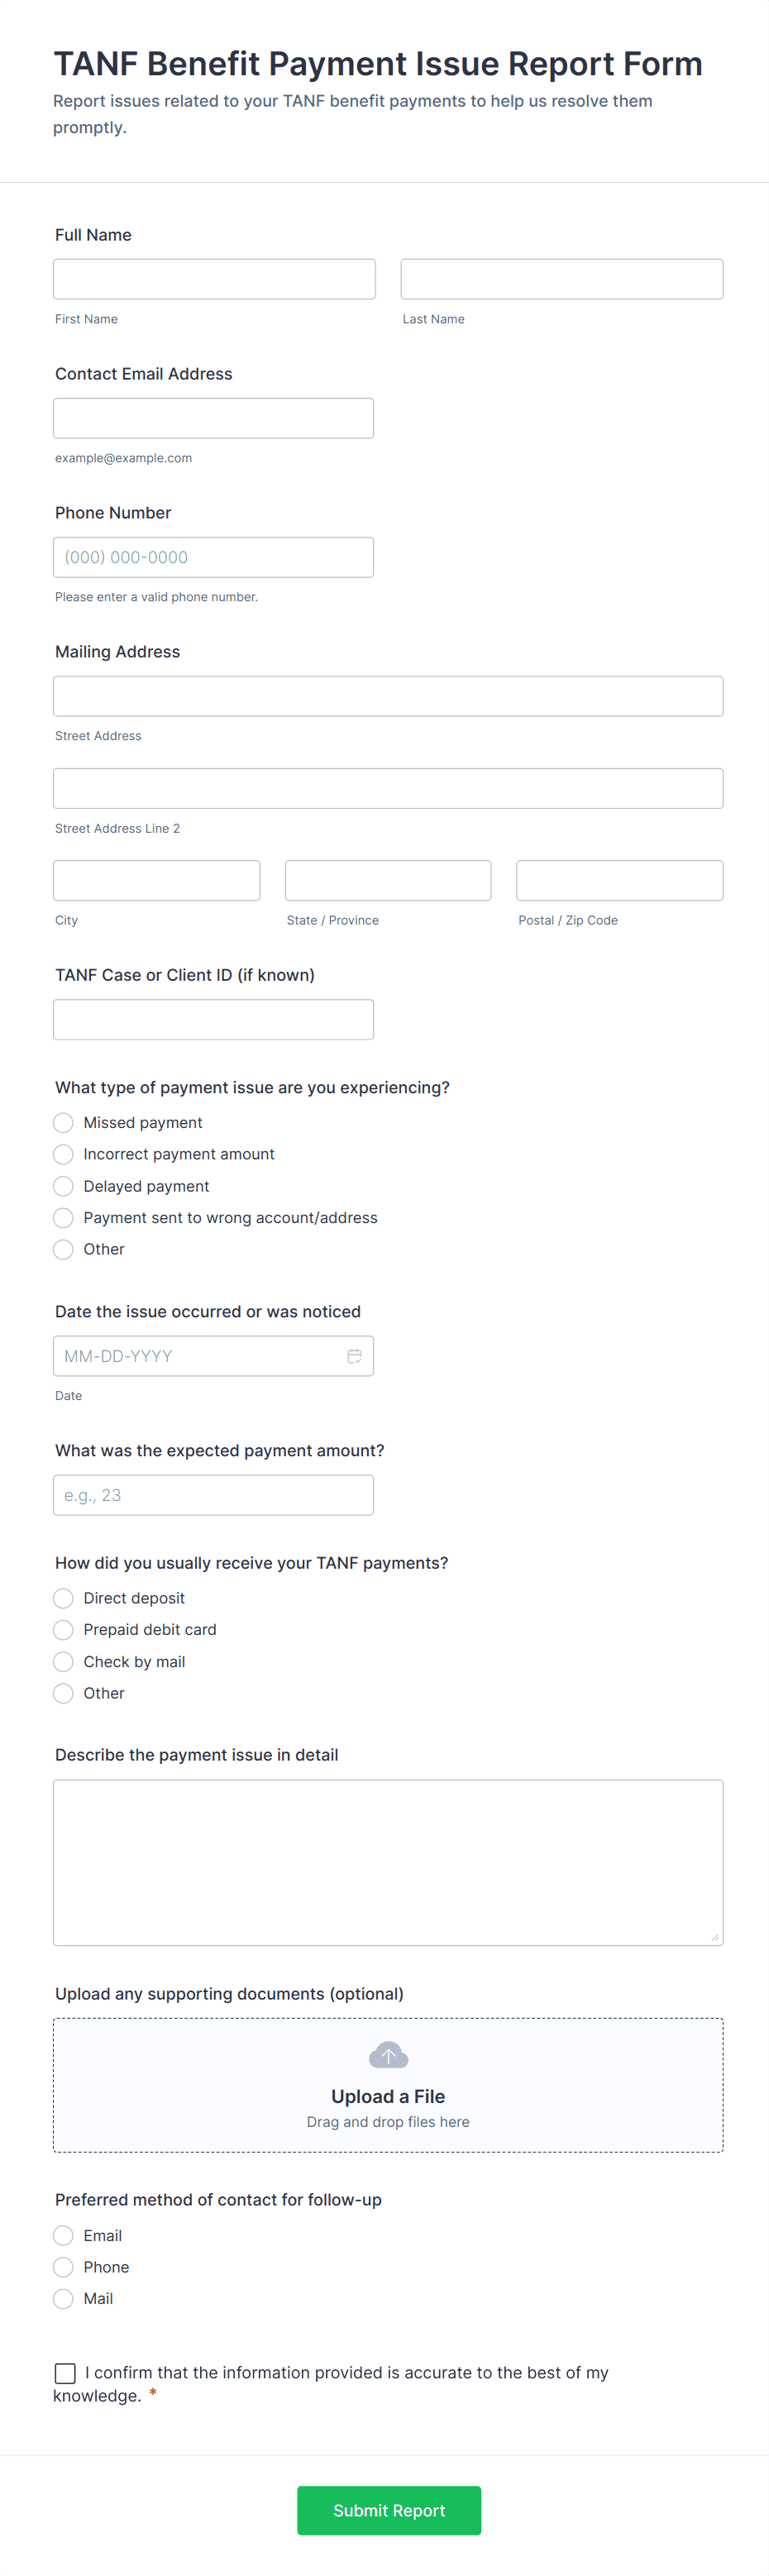Click the cloud upload icon
The width and height of the screenshot is (769, 2576).
388,2056
